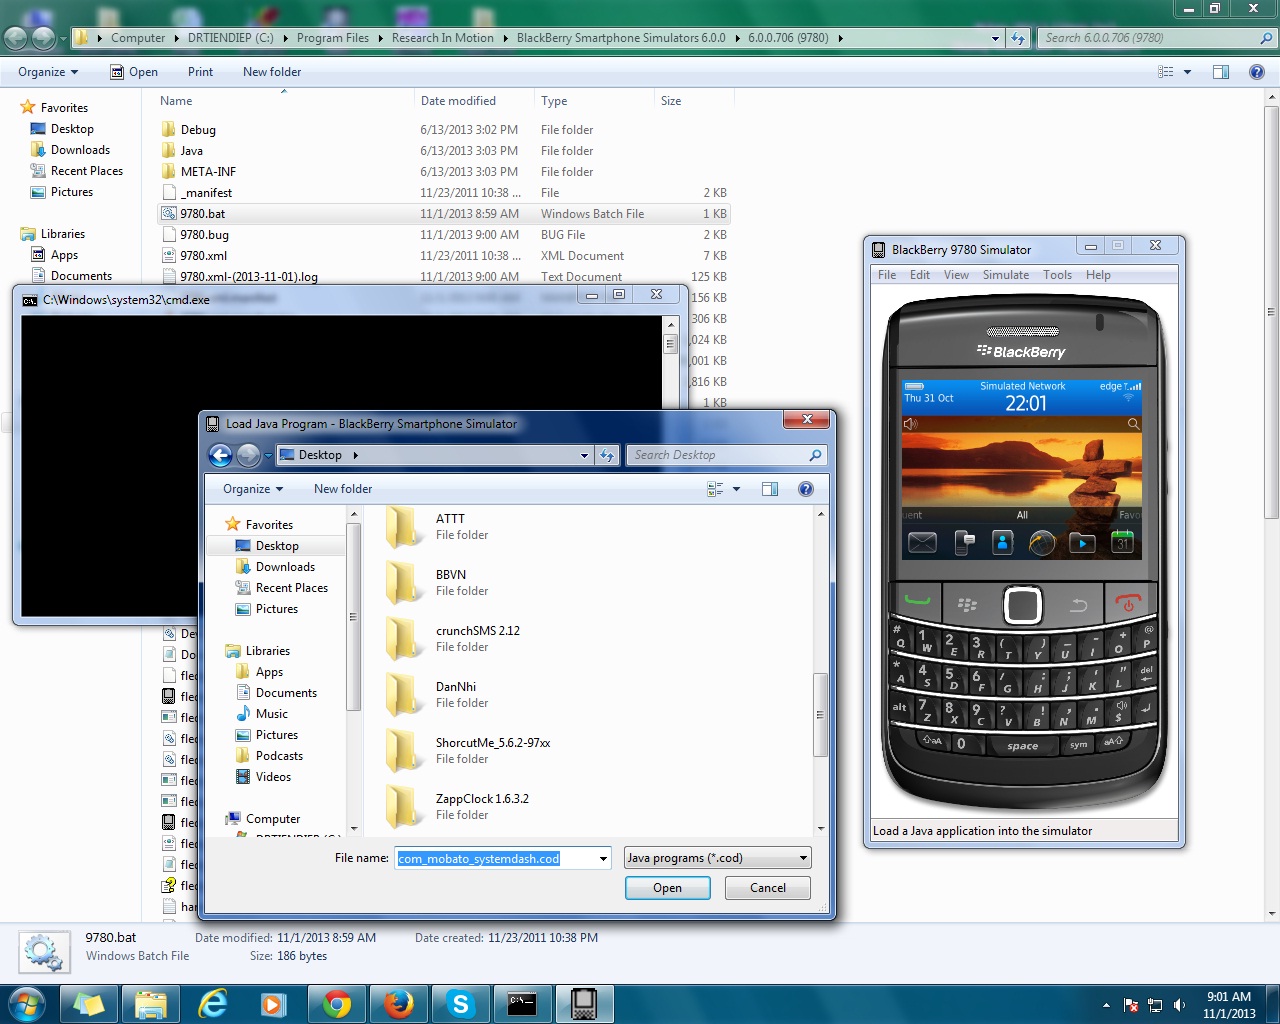Open the Edit menu in the simulator
The width and height of the screenshot is (1280, 1024).
[x=920, y=275]
